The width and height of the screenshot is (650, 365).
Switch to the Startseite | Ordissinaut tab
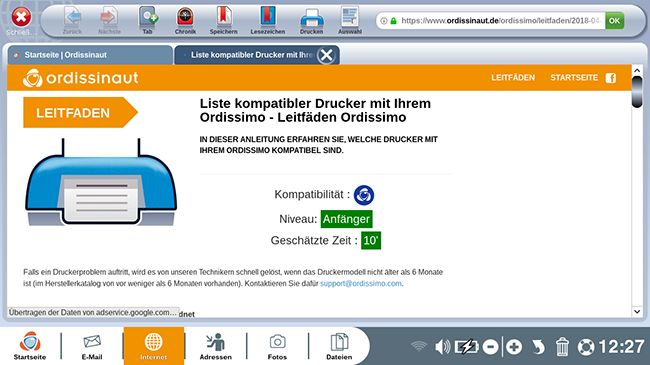(x=90, y=55)
